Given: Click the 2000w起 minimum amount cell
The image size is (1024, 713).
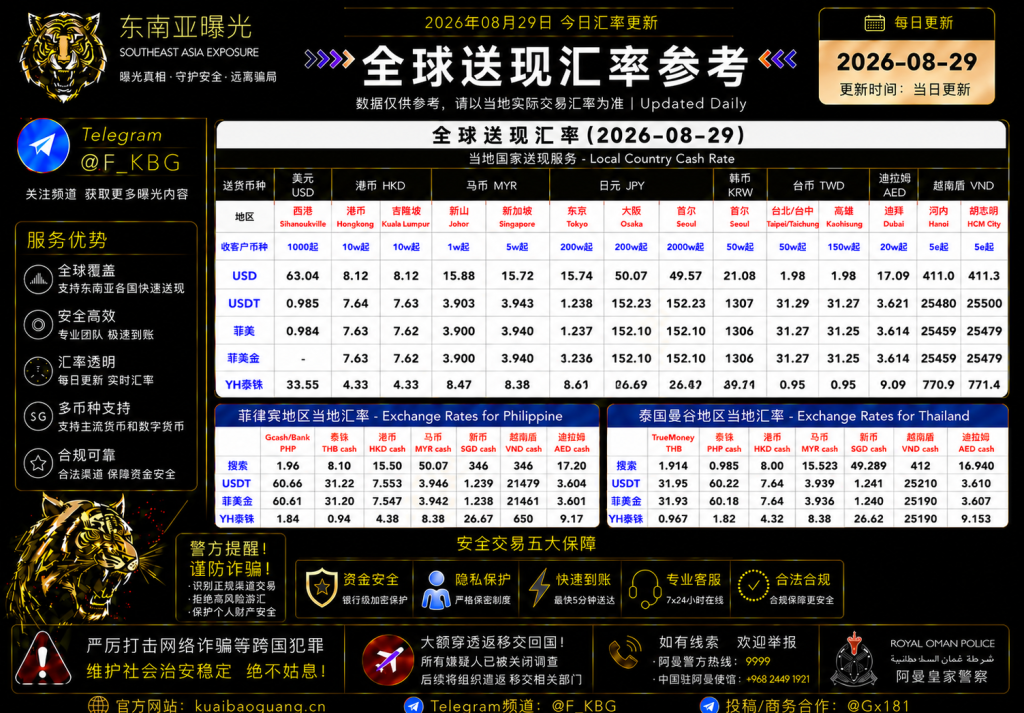Looking at the screenshot, I should click(x=685, y=247).
